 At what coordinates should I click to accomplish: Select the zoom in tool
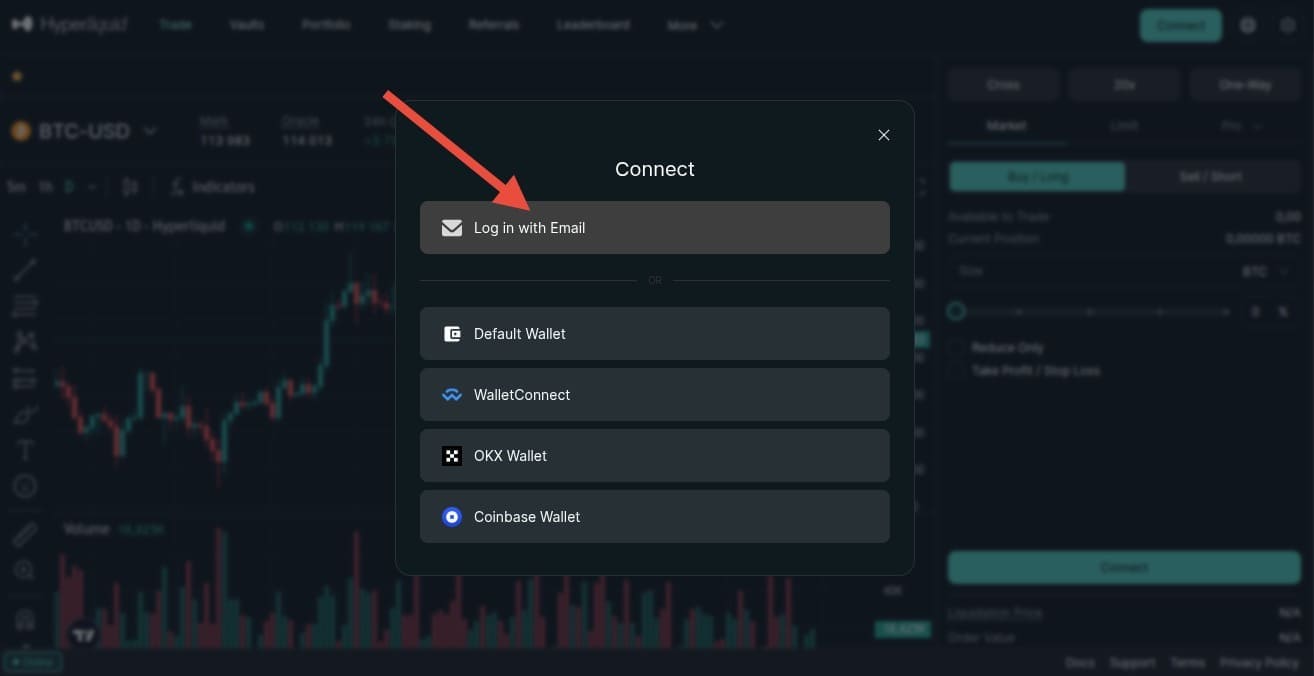[x=25, y=570]
